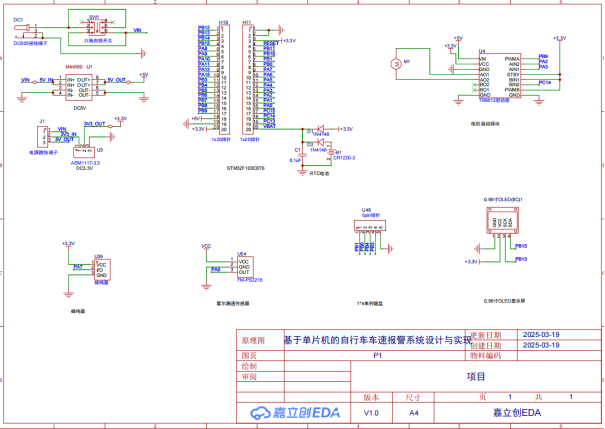Select the V1.0 version cell
The image size is (605, 429).
pyautogui.click(x=371, y=413)
